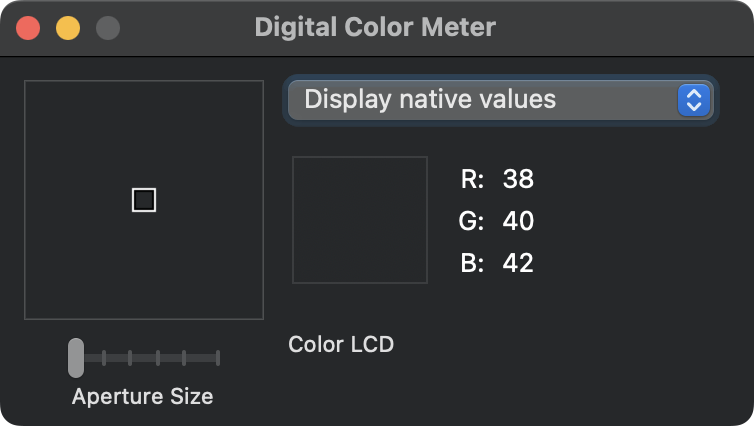Click the B: channel label
This screenshot has height=426, width=754.
(x=472, y=263)
